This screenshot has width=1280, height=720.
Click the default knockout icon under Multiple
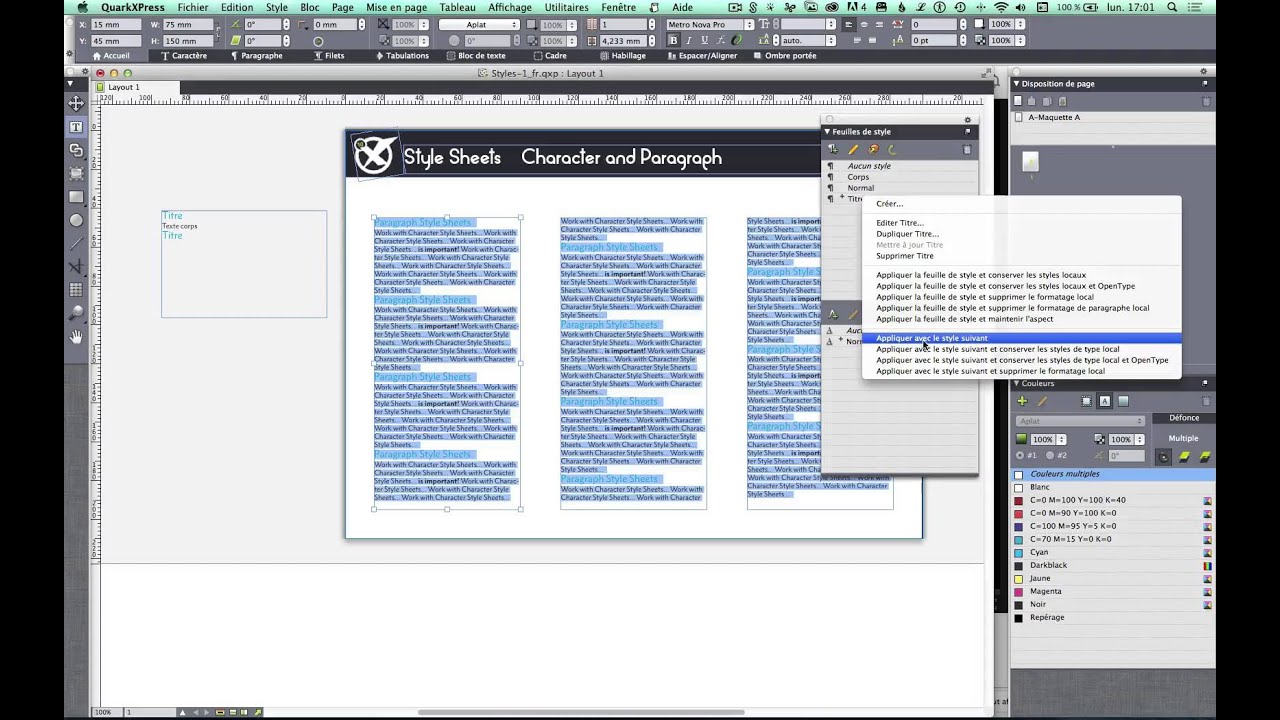(x=1164, y=457)
